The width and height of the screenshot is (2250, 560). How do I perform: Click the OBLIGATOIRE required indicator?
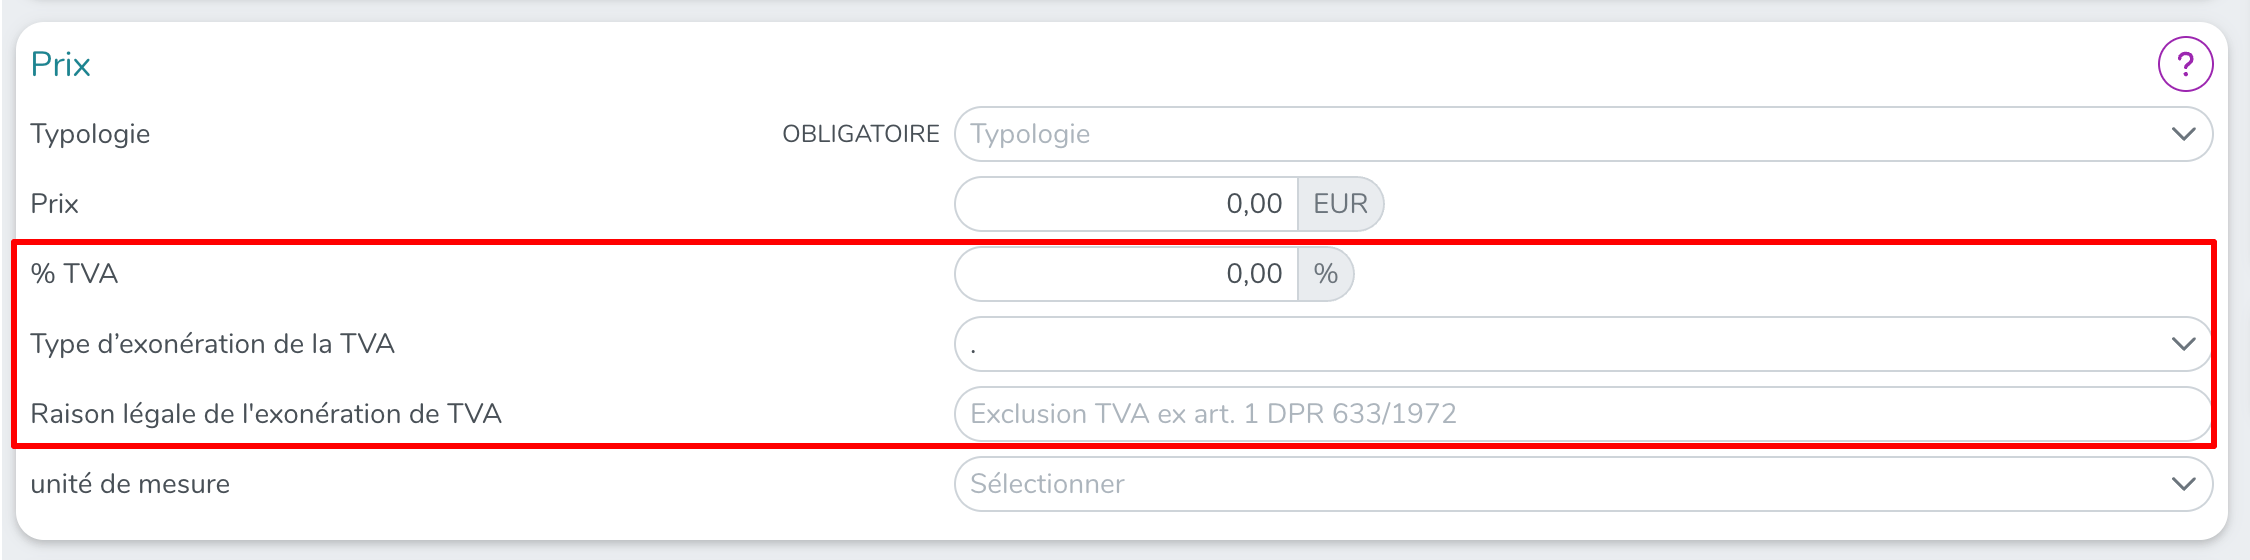coord(860,134)
